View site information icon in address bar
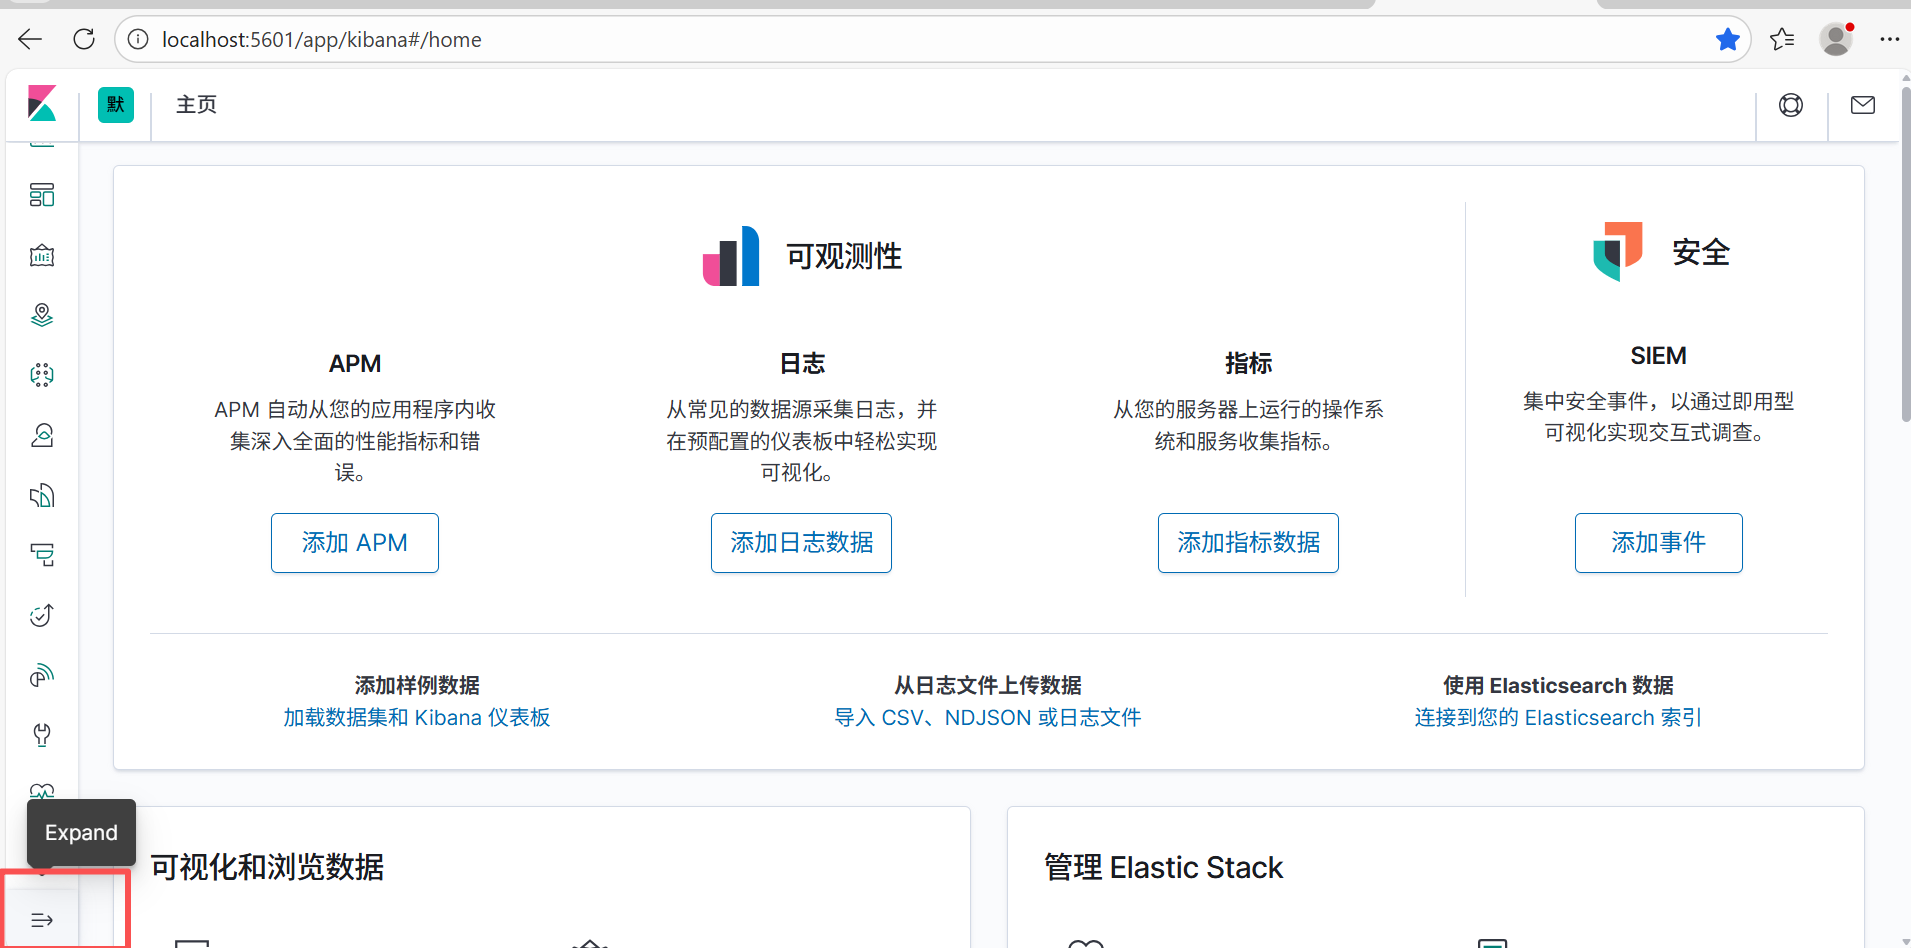This screenshot has width=1911, height=948. [138, 39]
